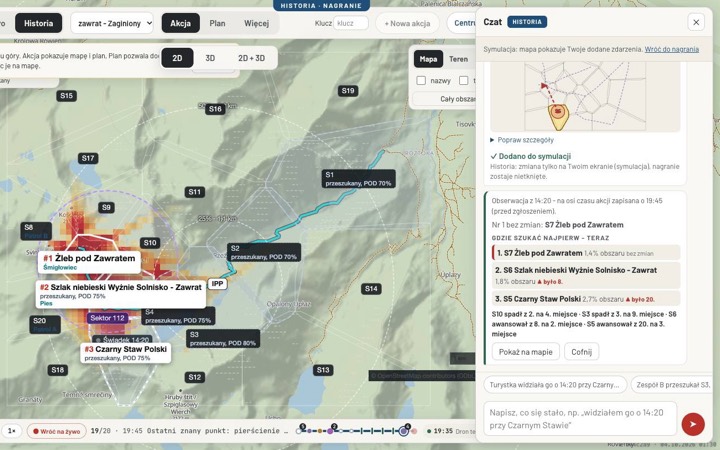
Task: Switch the basemap to Teren
Action: pyautogui.click(x=458, y=59)
